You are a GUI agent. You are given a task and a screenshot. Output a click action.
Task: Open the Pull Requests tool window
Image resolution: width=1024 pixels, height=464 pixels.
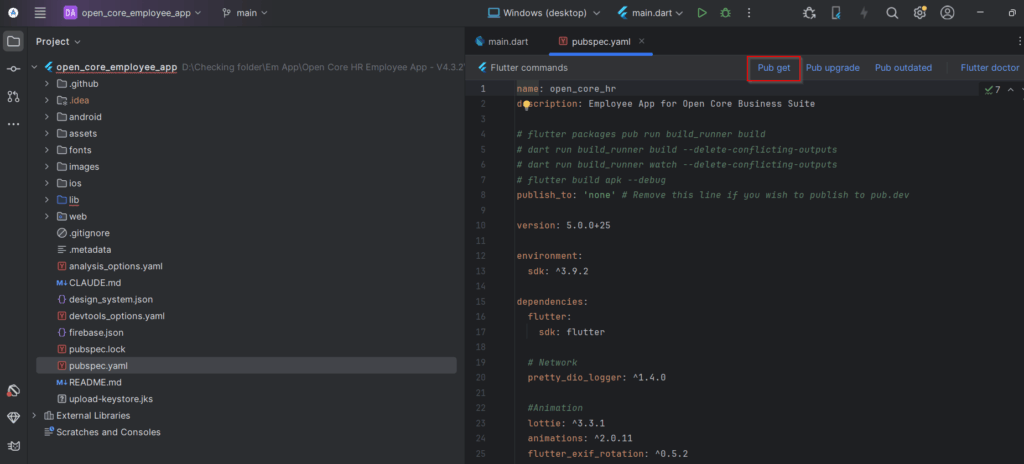click(x=13, y=96)
